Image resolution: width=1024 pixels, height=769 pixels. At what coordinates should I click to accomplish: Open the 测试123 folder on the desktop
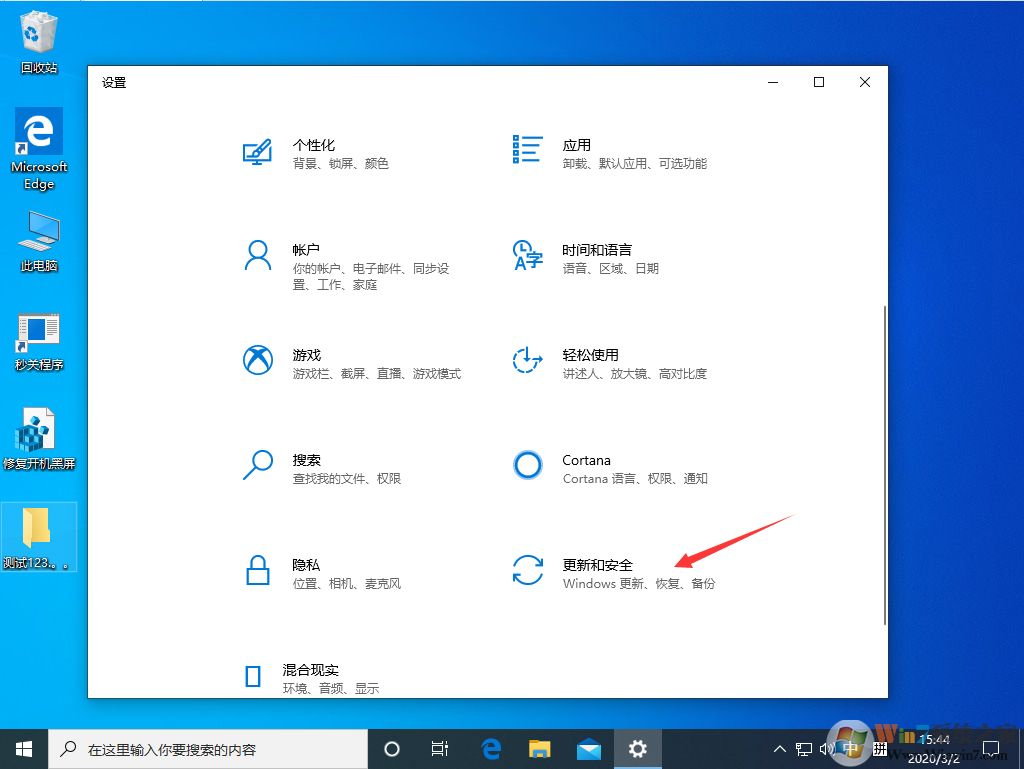(x=37, y=528)
